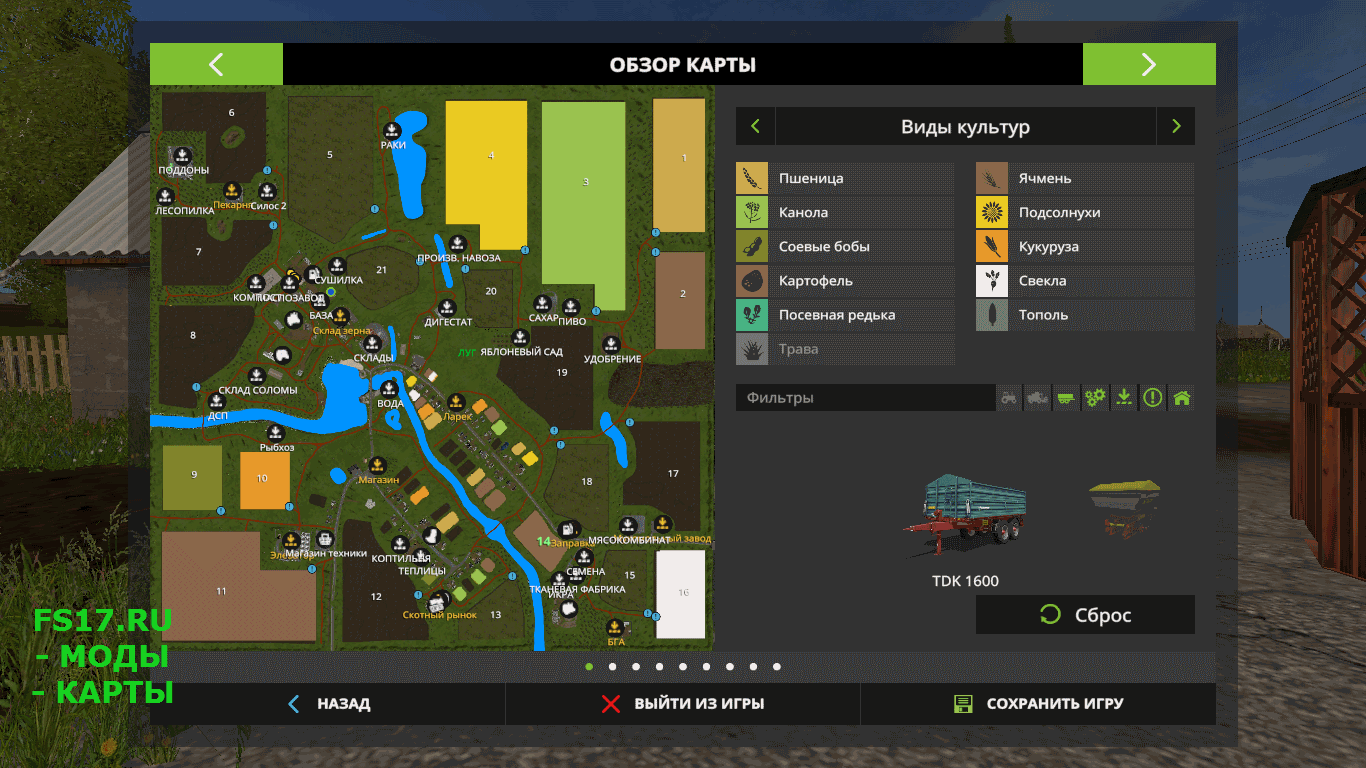Click the Свекла white color swatch
The image size is (1366, 768).
(992, 281)
